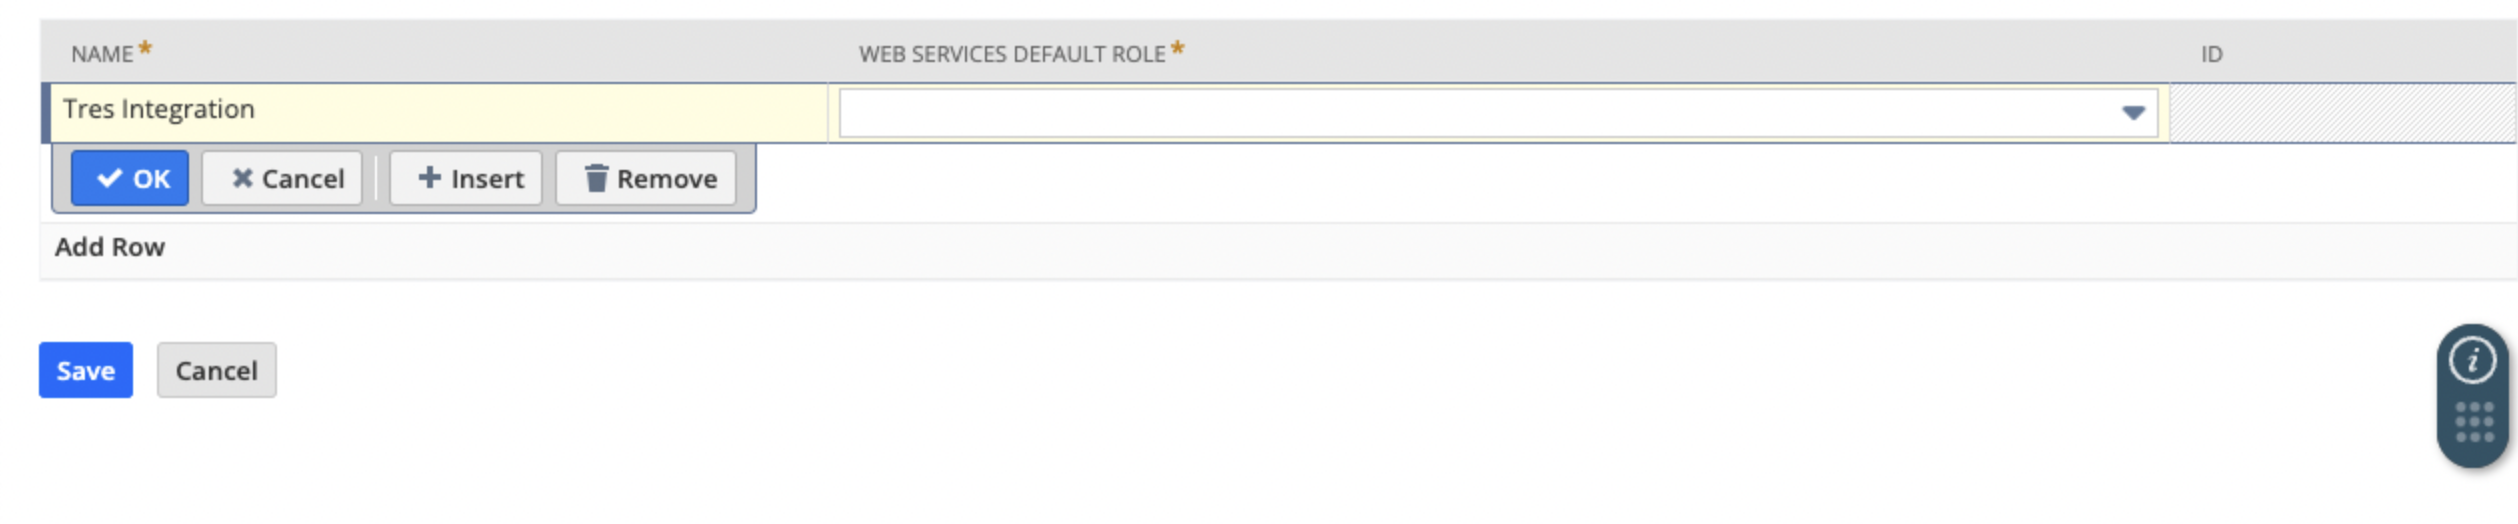Click the X icon on row Cancel
Screen dimensions: 2518x524
242,178
